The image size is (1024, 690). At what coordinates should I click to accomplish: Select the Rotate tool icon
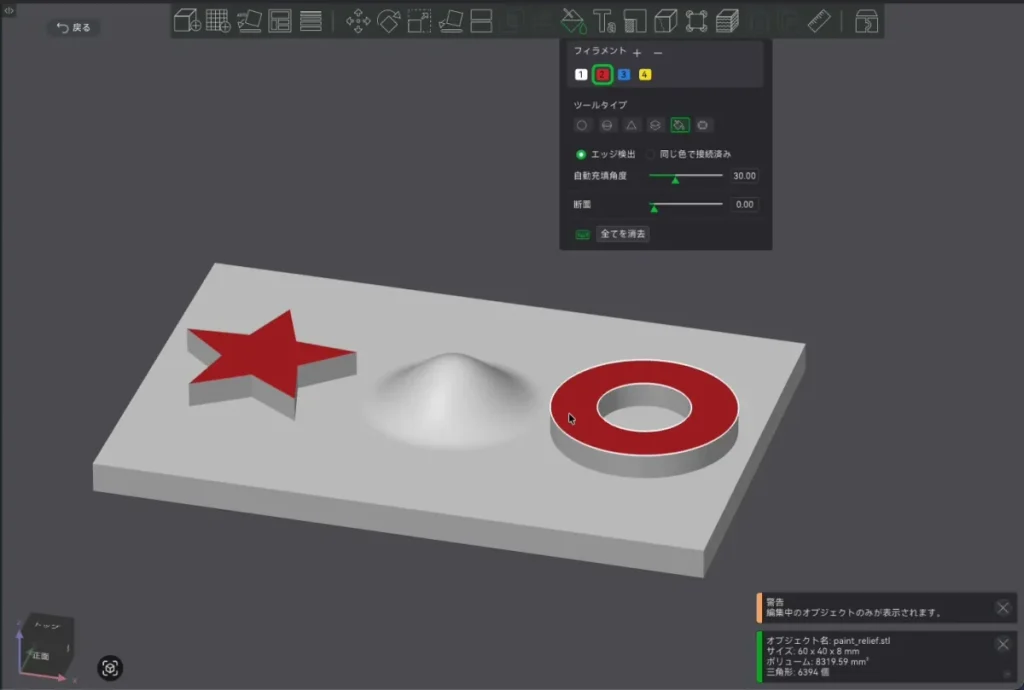(x=389, y=21)
